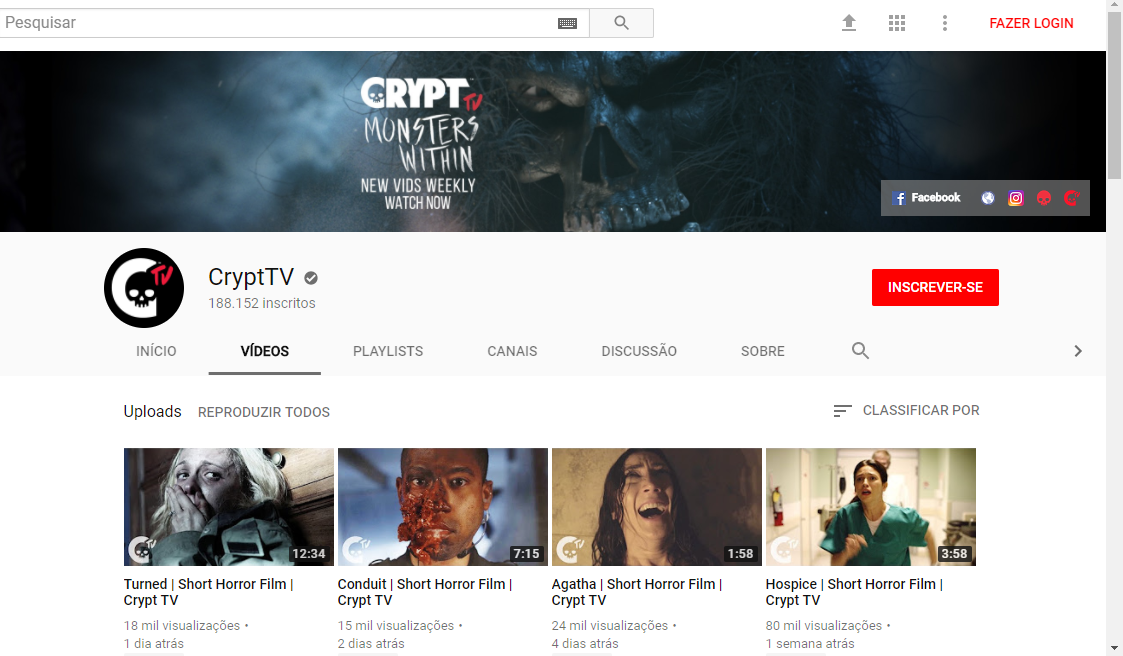Click the virtual keyboard icon in search box
This screenshot has height=656, width=1123.
(x=567, y=24)
